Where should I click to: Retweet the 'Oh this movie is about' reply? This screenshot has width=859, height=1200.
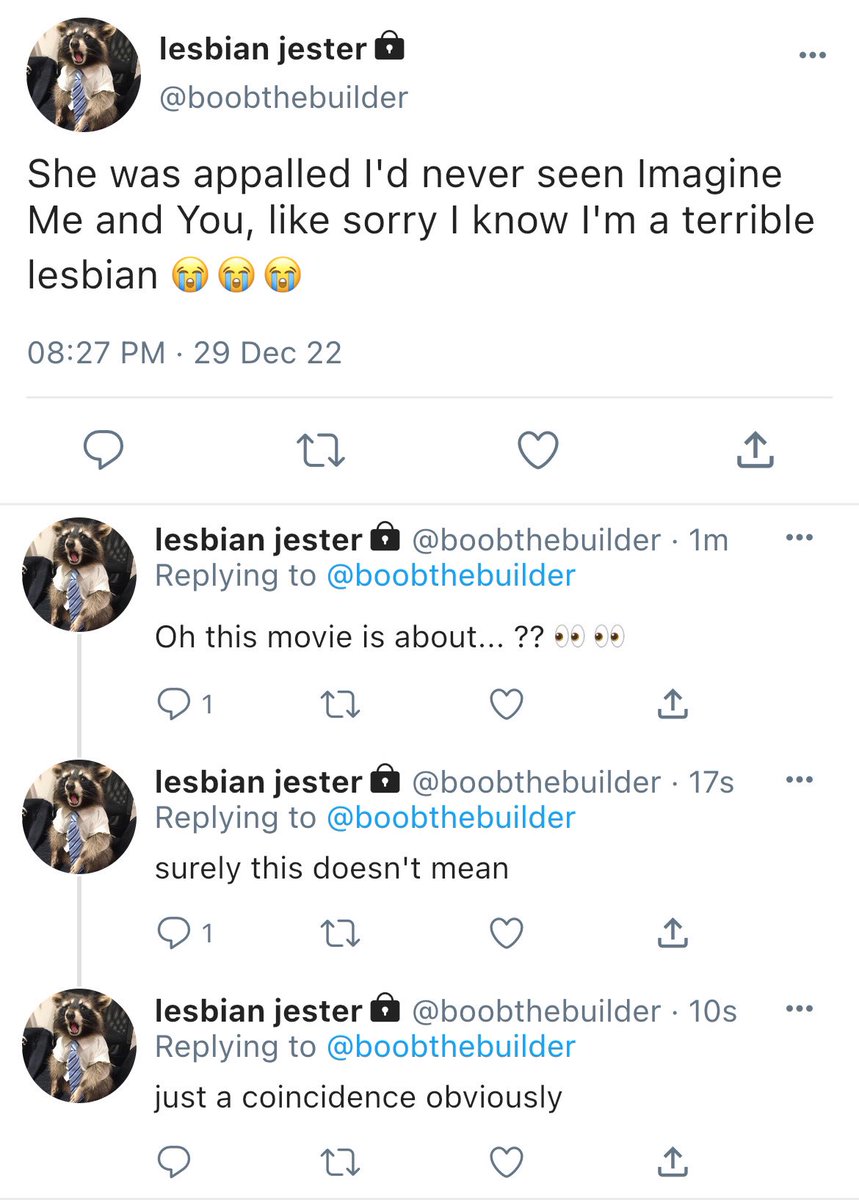343,705
